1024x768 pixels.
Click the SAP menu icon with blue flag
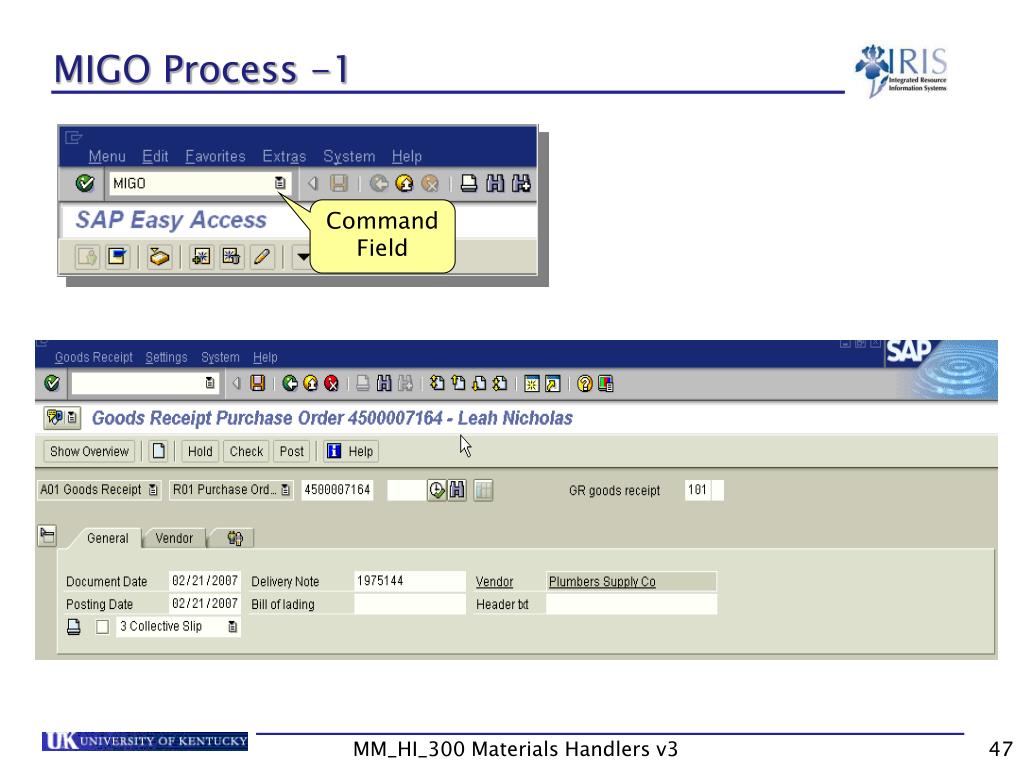click(118, 256)
